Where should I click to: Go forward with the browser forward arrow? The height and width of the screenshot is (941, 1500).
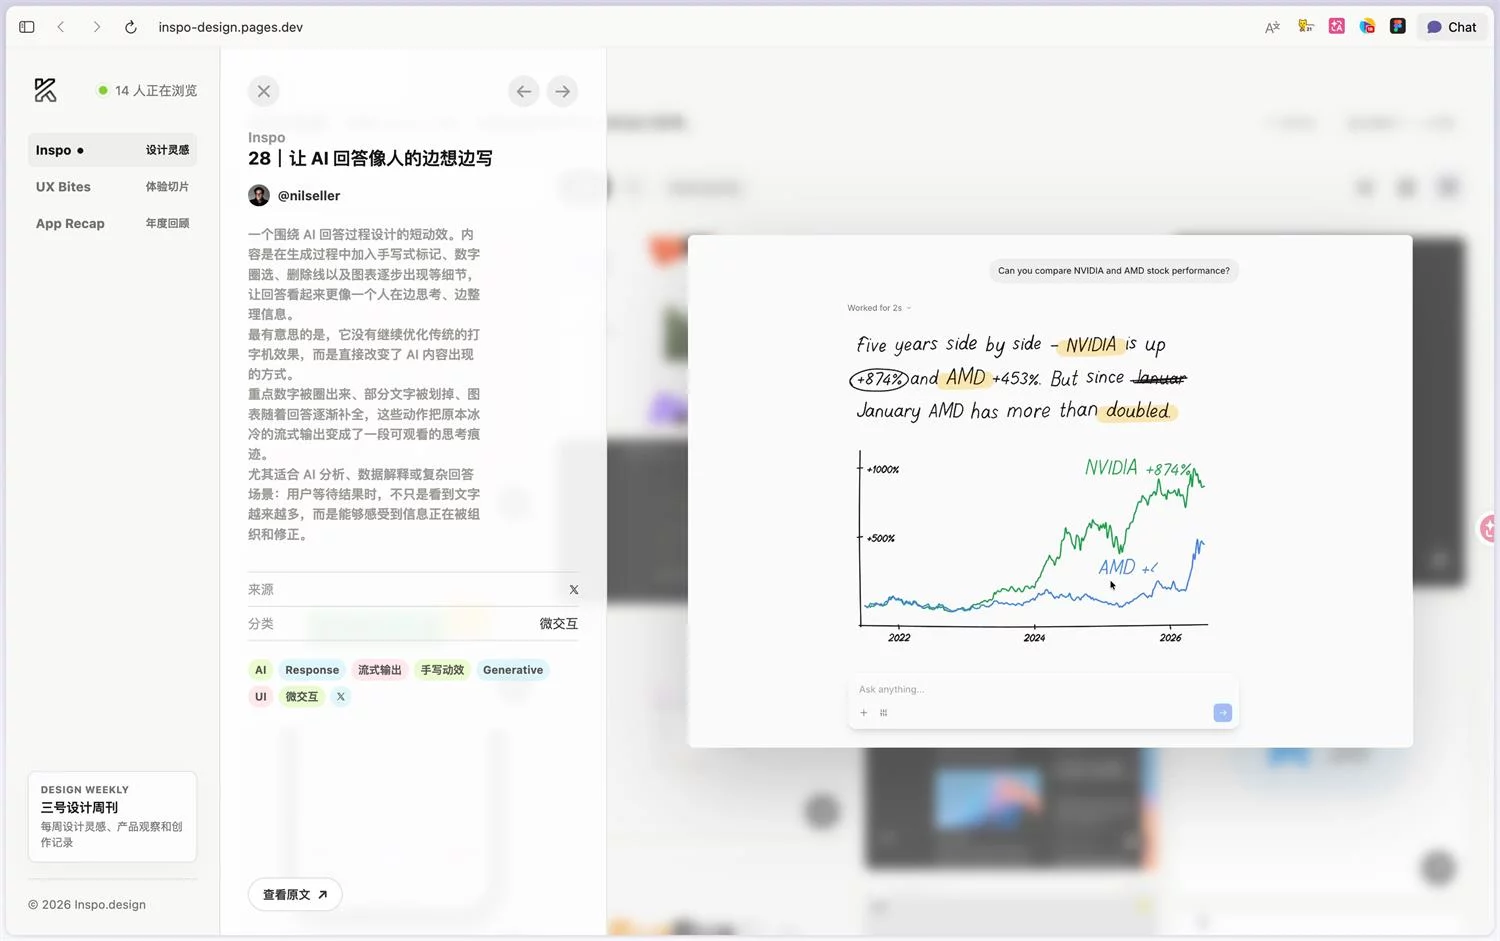[x=96, y=27]
